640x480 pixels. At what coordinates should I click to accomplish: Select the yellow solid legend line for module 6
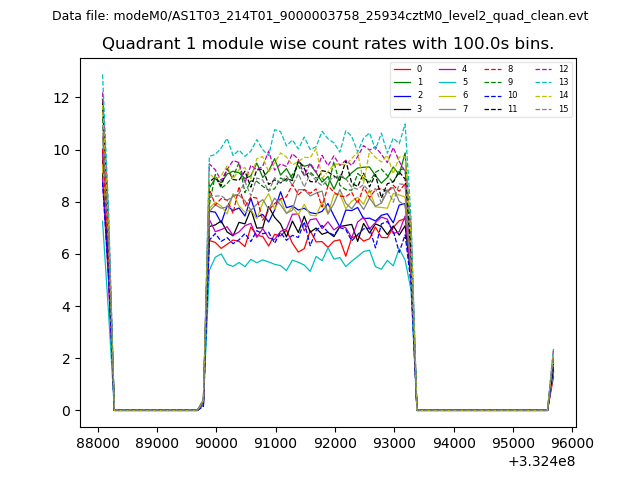tap(446, 95)
